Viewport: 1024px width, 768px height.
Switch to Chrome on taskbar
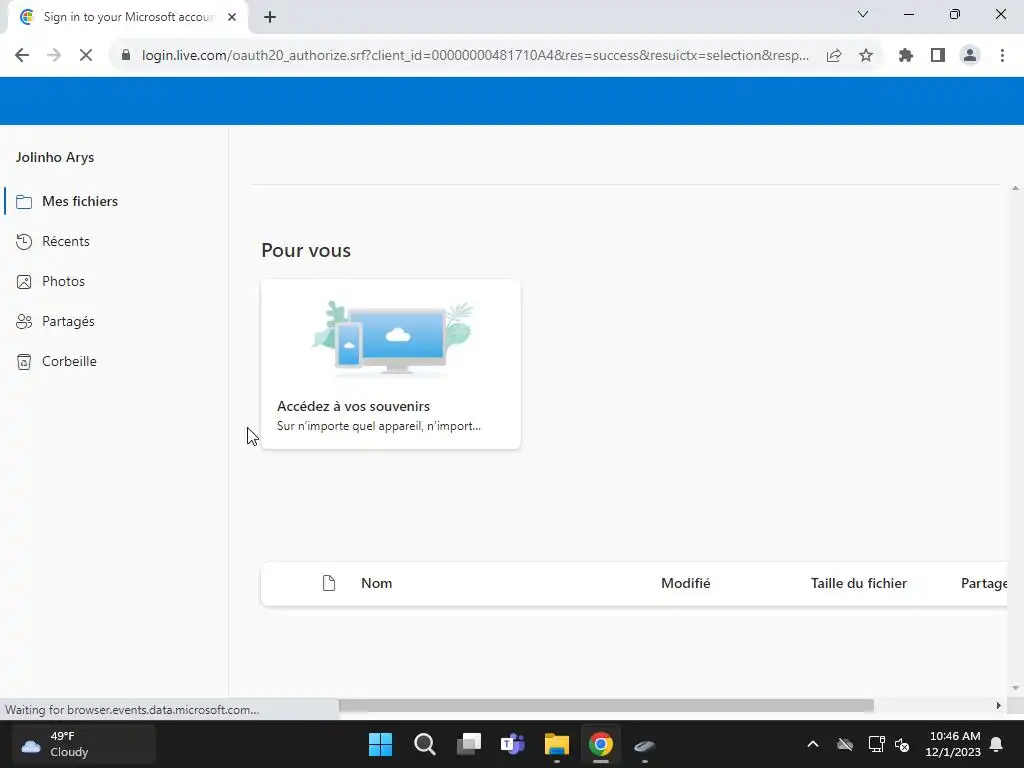point(601,744)
